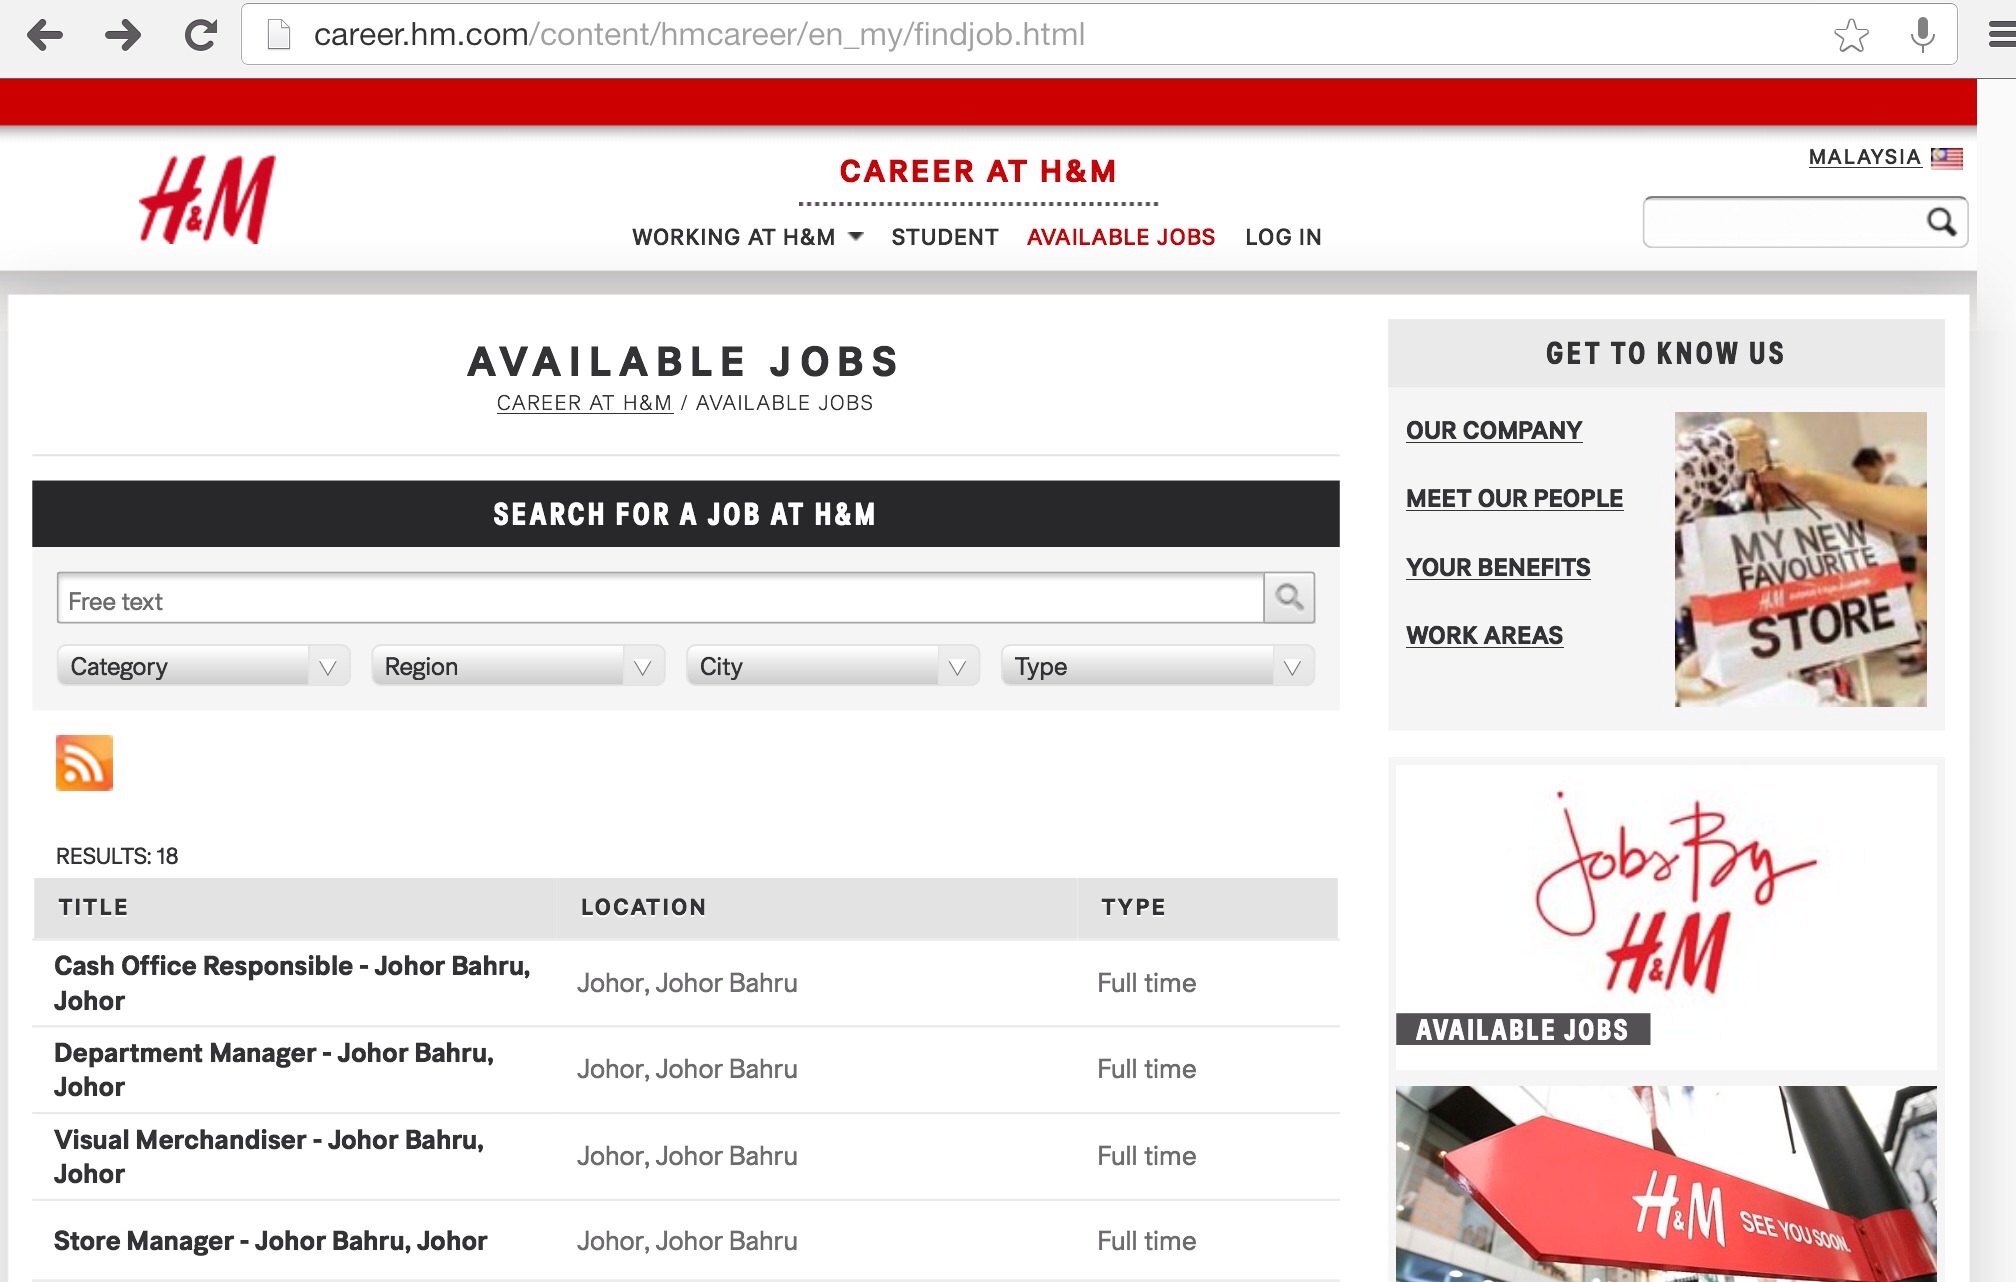This screenshot has width=2016, height=1282.
Task: Open the City dropdown
Action: (833, 666)
